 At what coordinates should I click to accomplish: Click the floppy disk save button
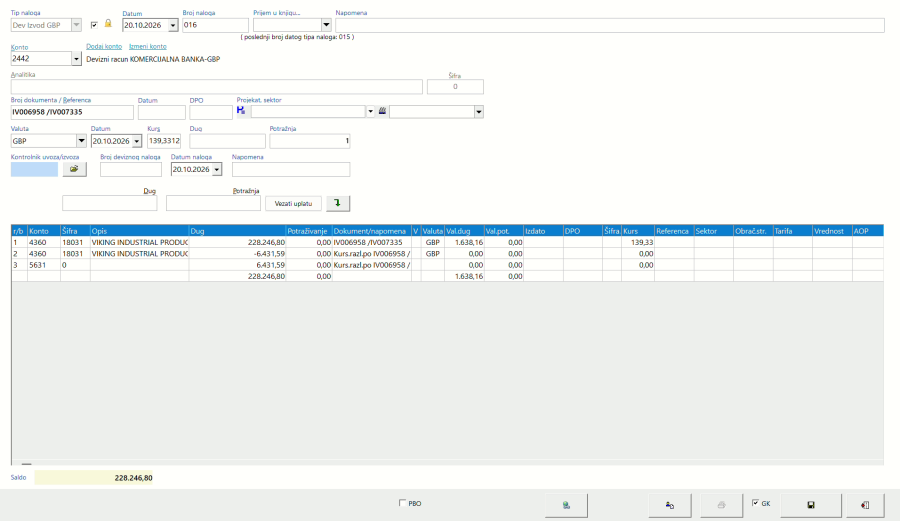(810, 505)
